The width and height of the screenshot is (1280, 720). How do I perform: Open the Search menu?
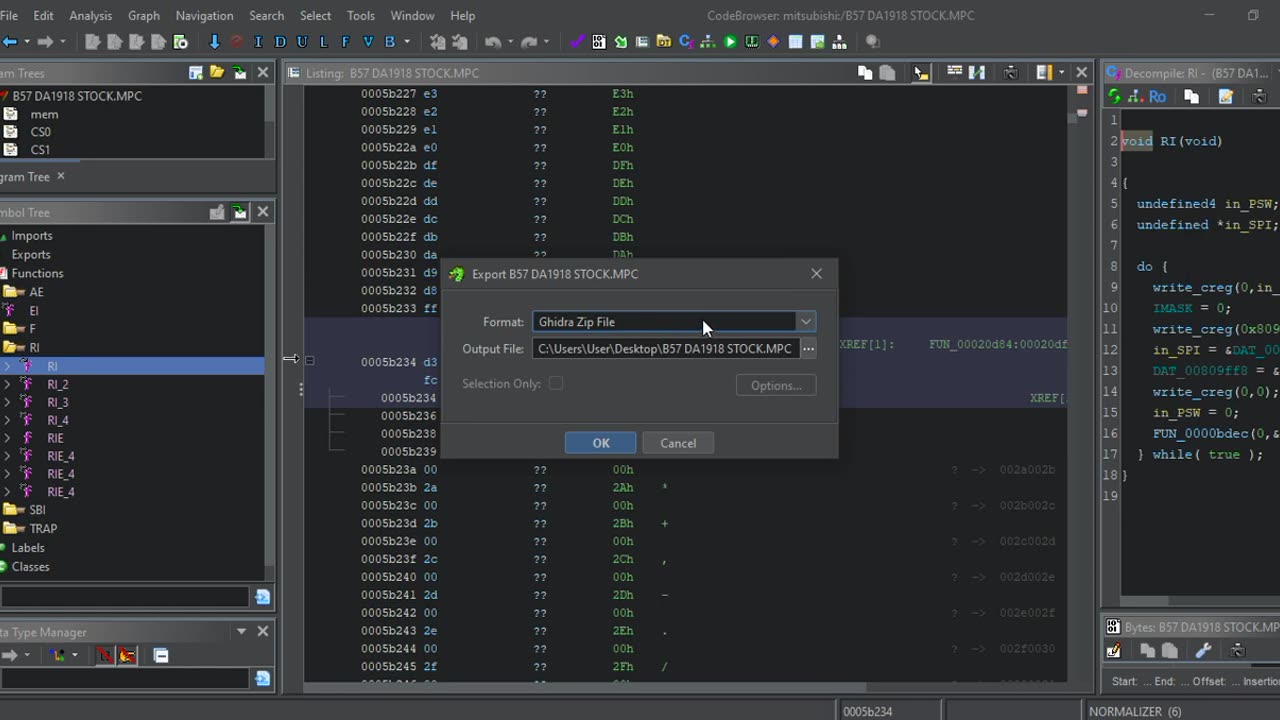pyautogui.click(x=266, y=15)
